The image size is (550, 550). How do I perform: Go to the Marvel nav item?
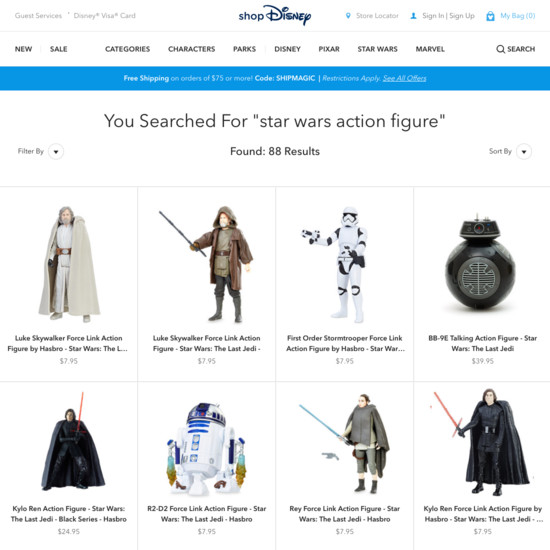point(430,49)
